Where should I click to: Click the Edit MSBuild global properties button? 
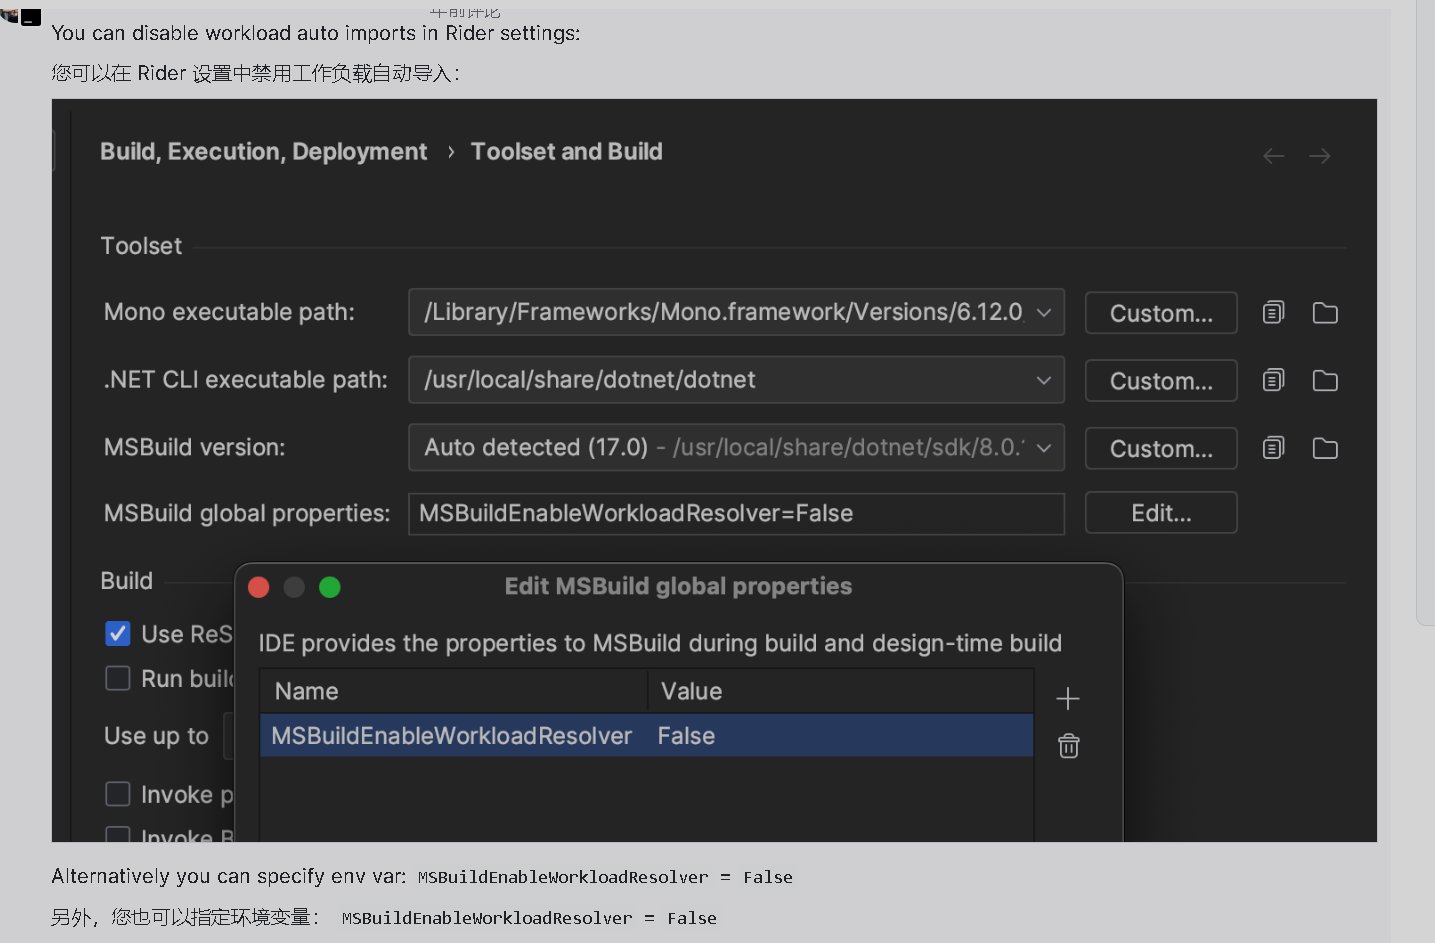click(1160, 512)
